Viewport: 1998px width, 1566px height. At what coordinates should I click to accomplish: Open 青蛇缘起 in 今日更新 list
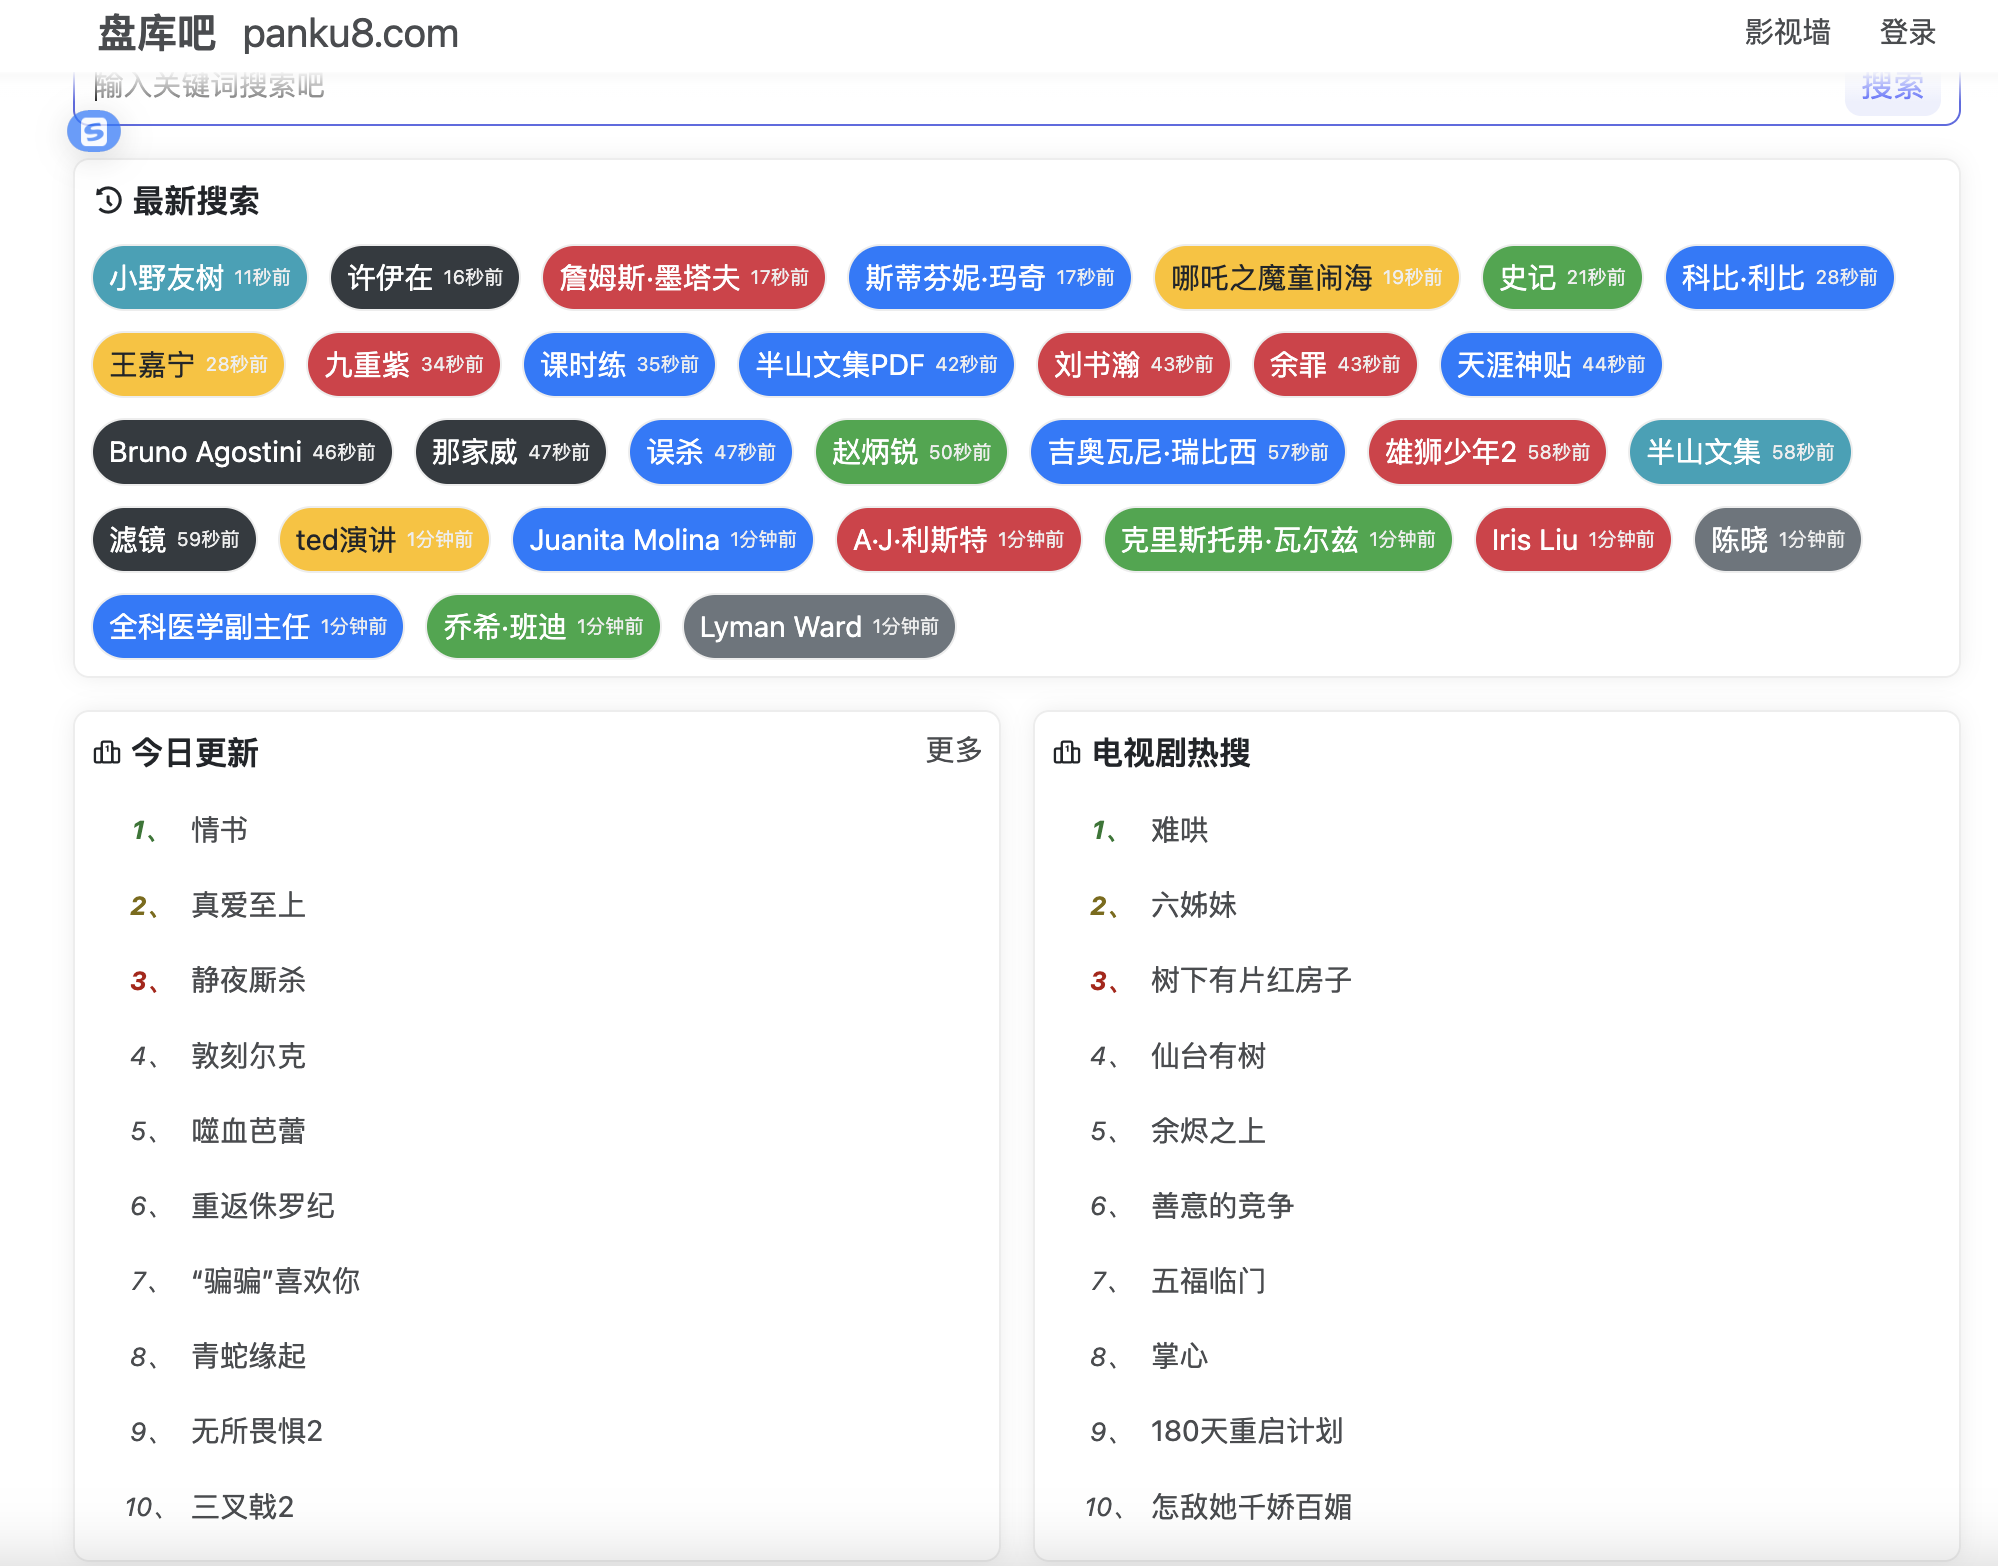coord(248,1356)
